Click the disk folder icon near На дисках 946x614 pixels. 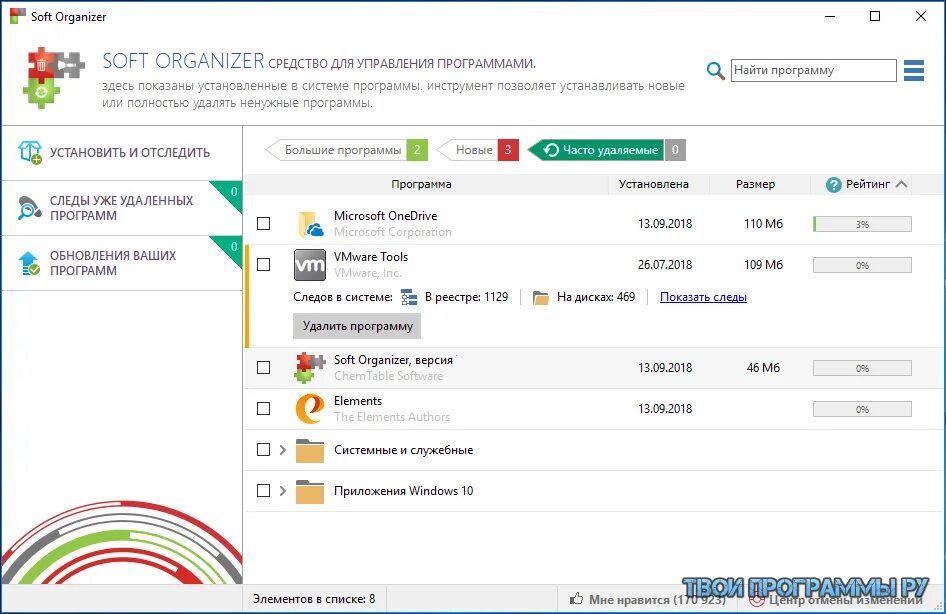[x=541, y=297]
